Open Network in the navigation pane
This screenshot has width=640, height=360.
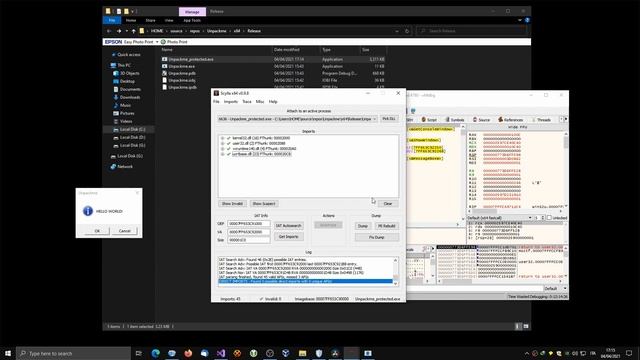tap(125, 167)
